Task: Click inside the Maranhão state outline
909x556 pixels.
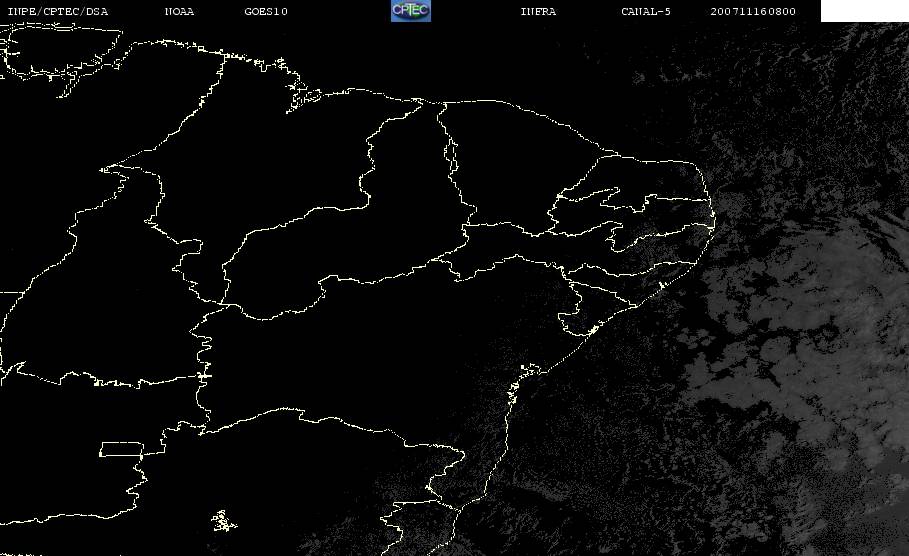Action: coord(290,150)
